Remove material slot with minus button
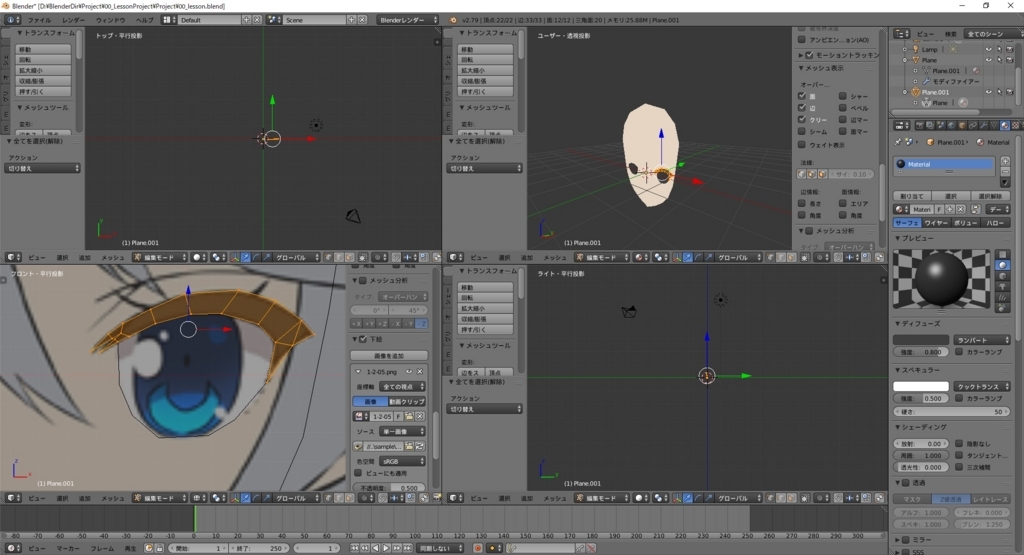 (x=1005, y=172)
